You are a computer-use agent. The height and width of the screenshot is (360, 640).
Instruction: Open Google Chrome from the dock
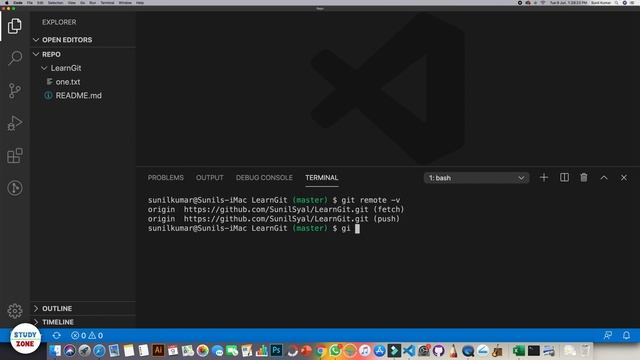pos(321,351)
